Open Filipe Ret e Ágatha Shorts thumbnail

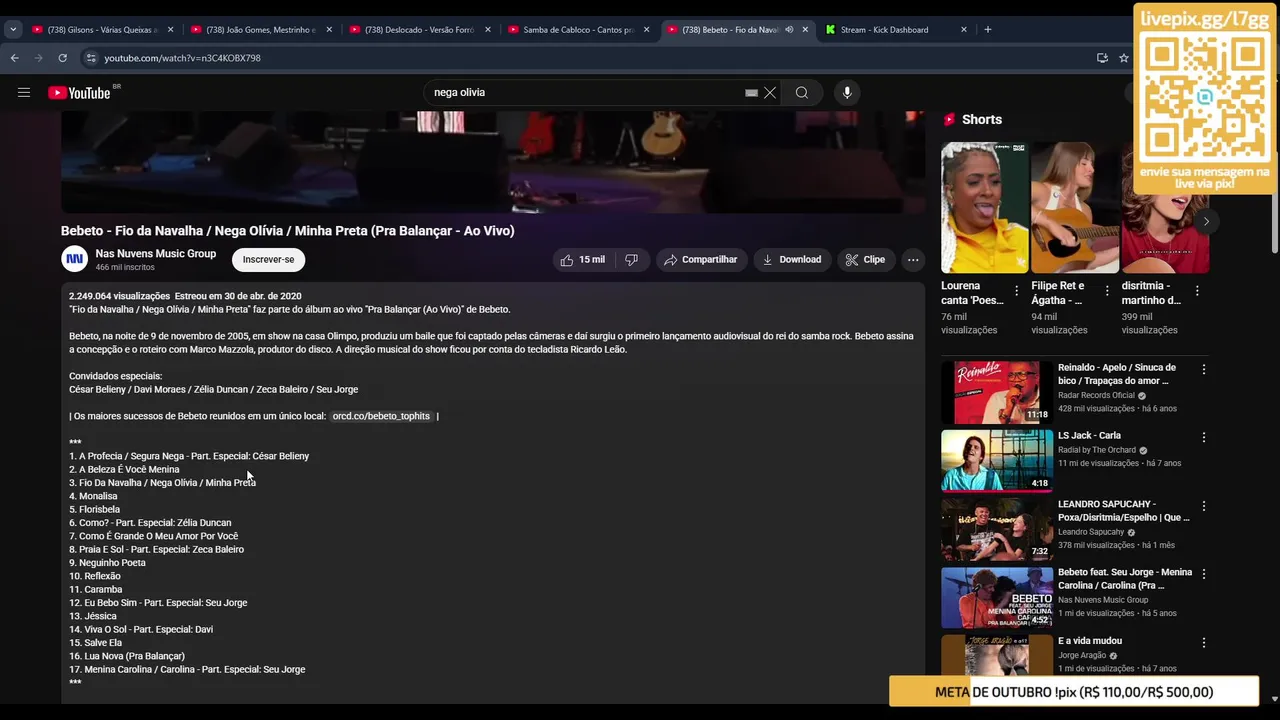point(1075,207)
